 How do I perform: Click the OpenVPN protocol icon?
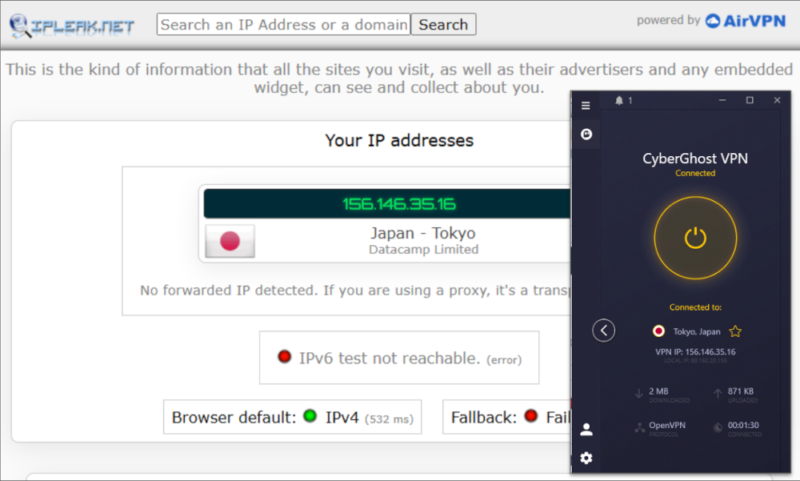[640, 428]
